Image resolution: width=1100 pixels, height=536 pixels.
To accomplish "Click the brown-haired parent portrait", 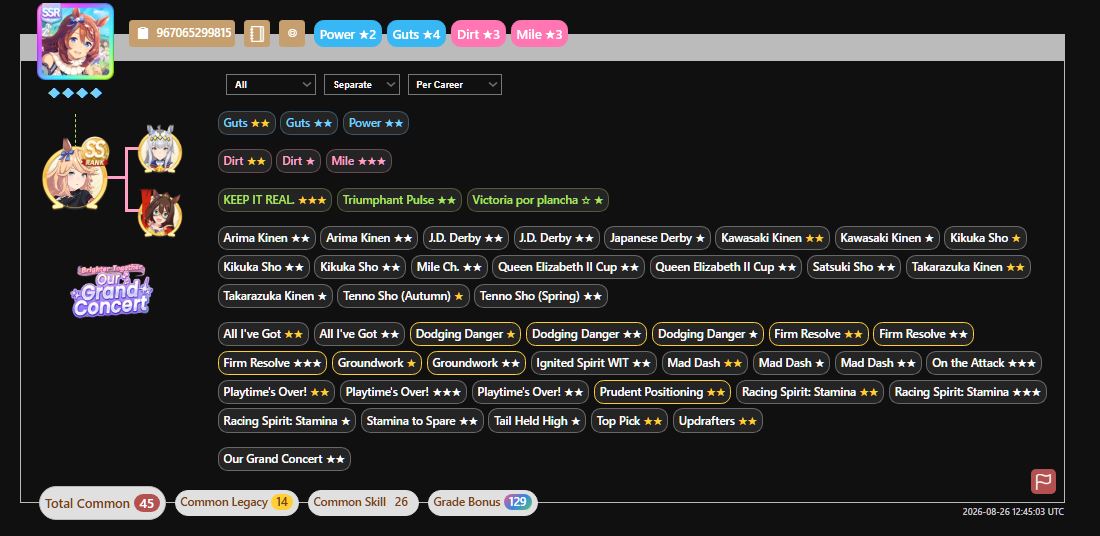I will 160,212.
